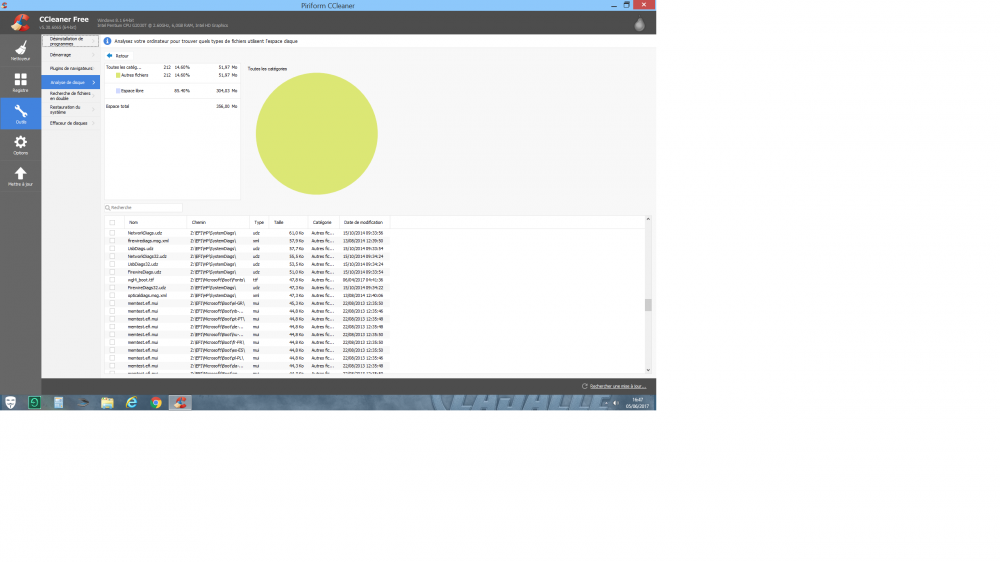Open Restauration du système tool
This screenshot has height=562, width=1000.
pyautogui.click(x=70, y=110)
